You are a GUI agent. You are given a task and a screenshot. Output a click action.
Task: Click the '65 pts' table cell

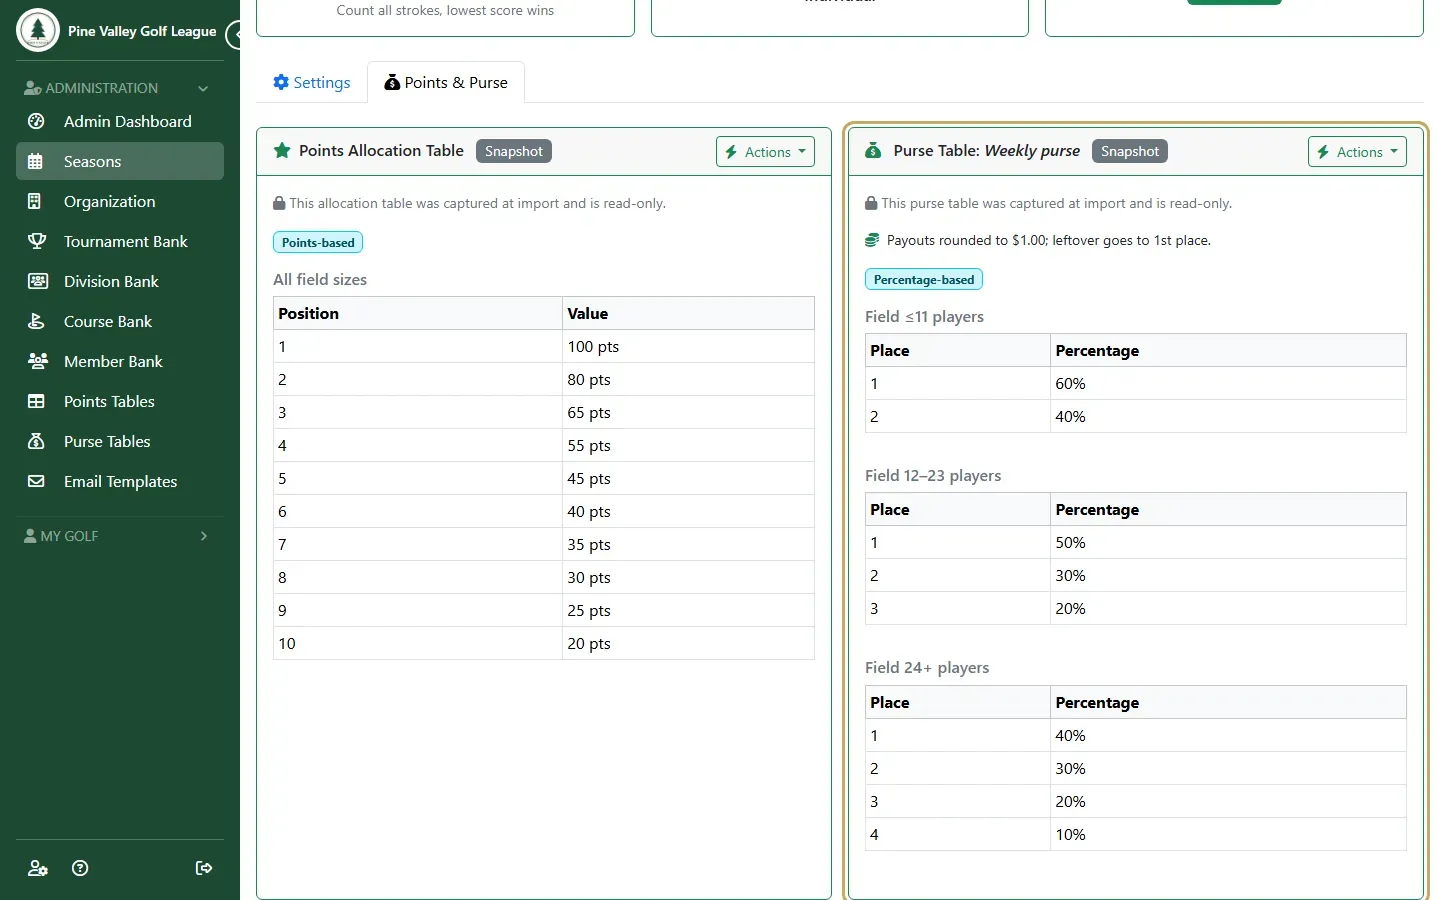(688, 412)
